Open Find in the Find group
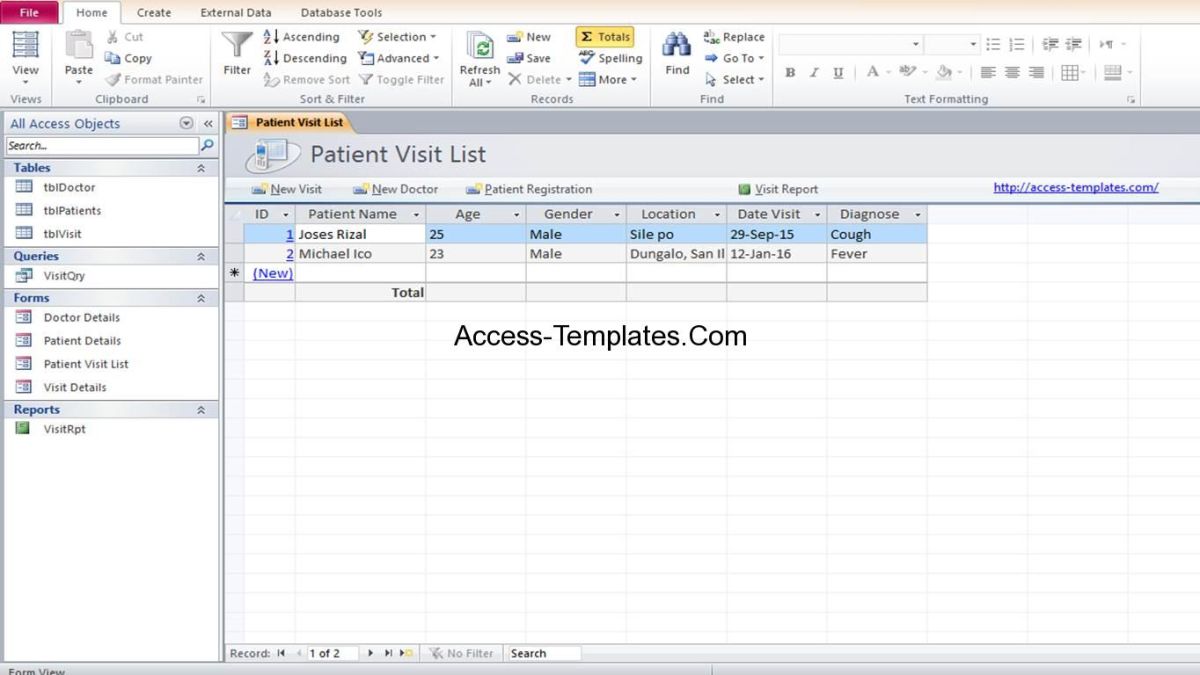The height and width of the screenshot is (675, 1200). click(676, 58)
